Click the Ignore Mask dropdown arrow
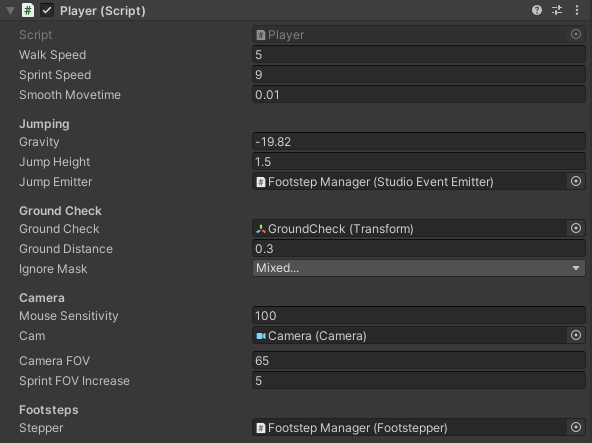Image resolution: width=592 pixels, height=443 pixels. pyautogui.click(x=576, y=268)
